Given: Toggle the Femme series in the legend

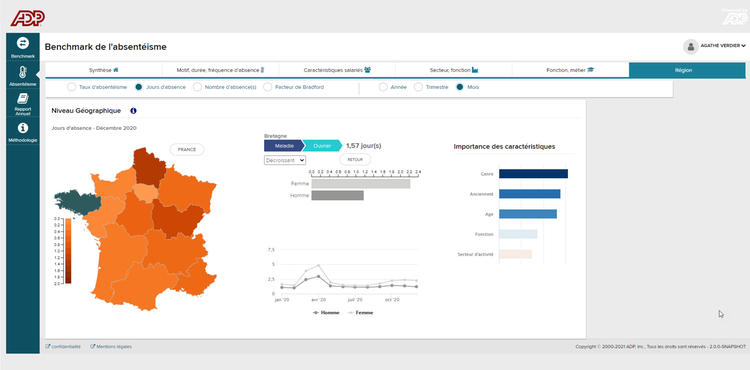Looking at the screenshot, I should tap(360, 313).
